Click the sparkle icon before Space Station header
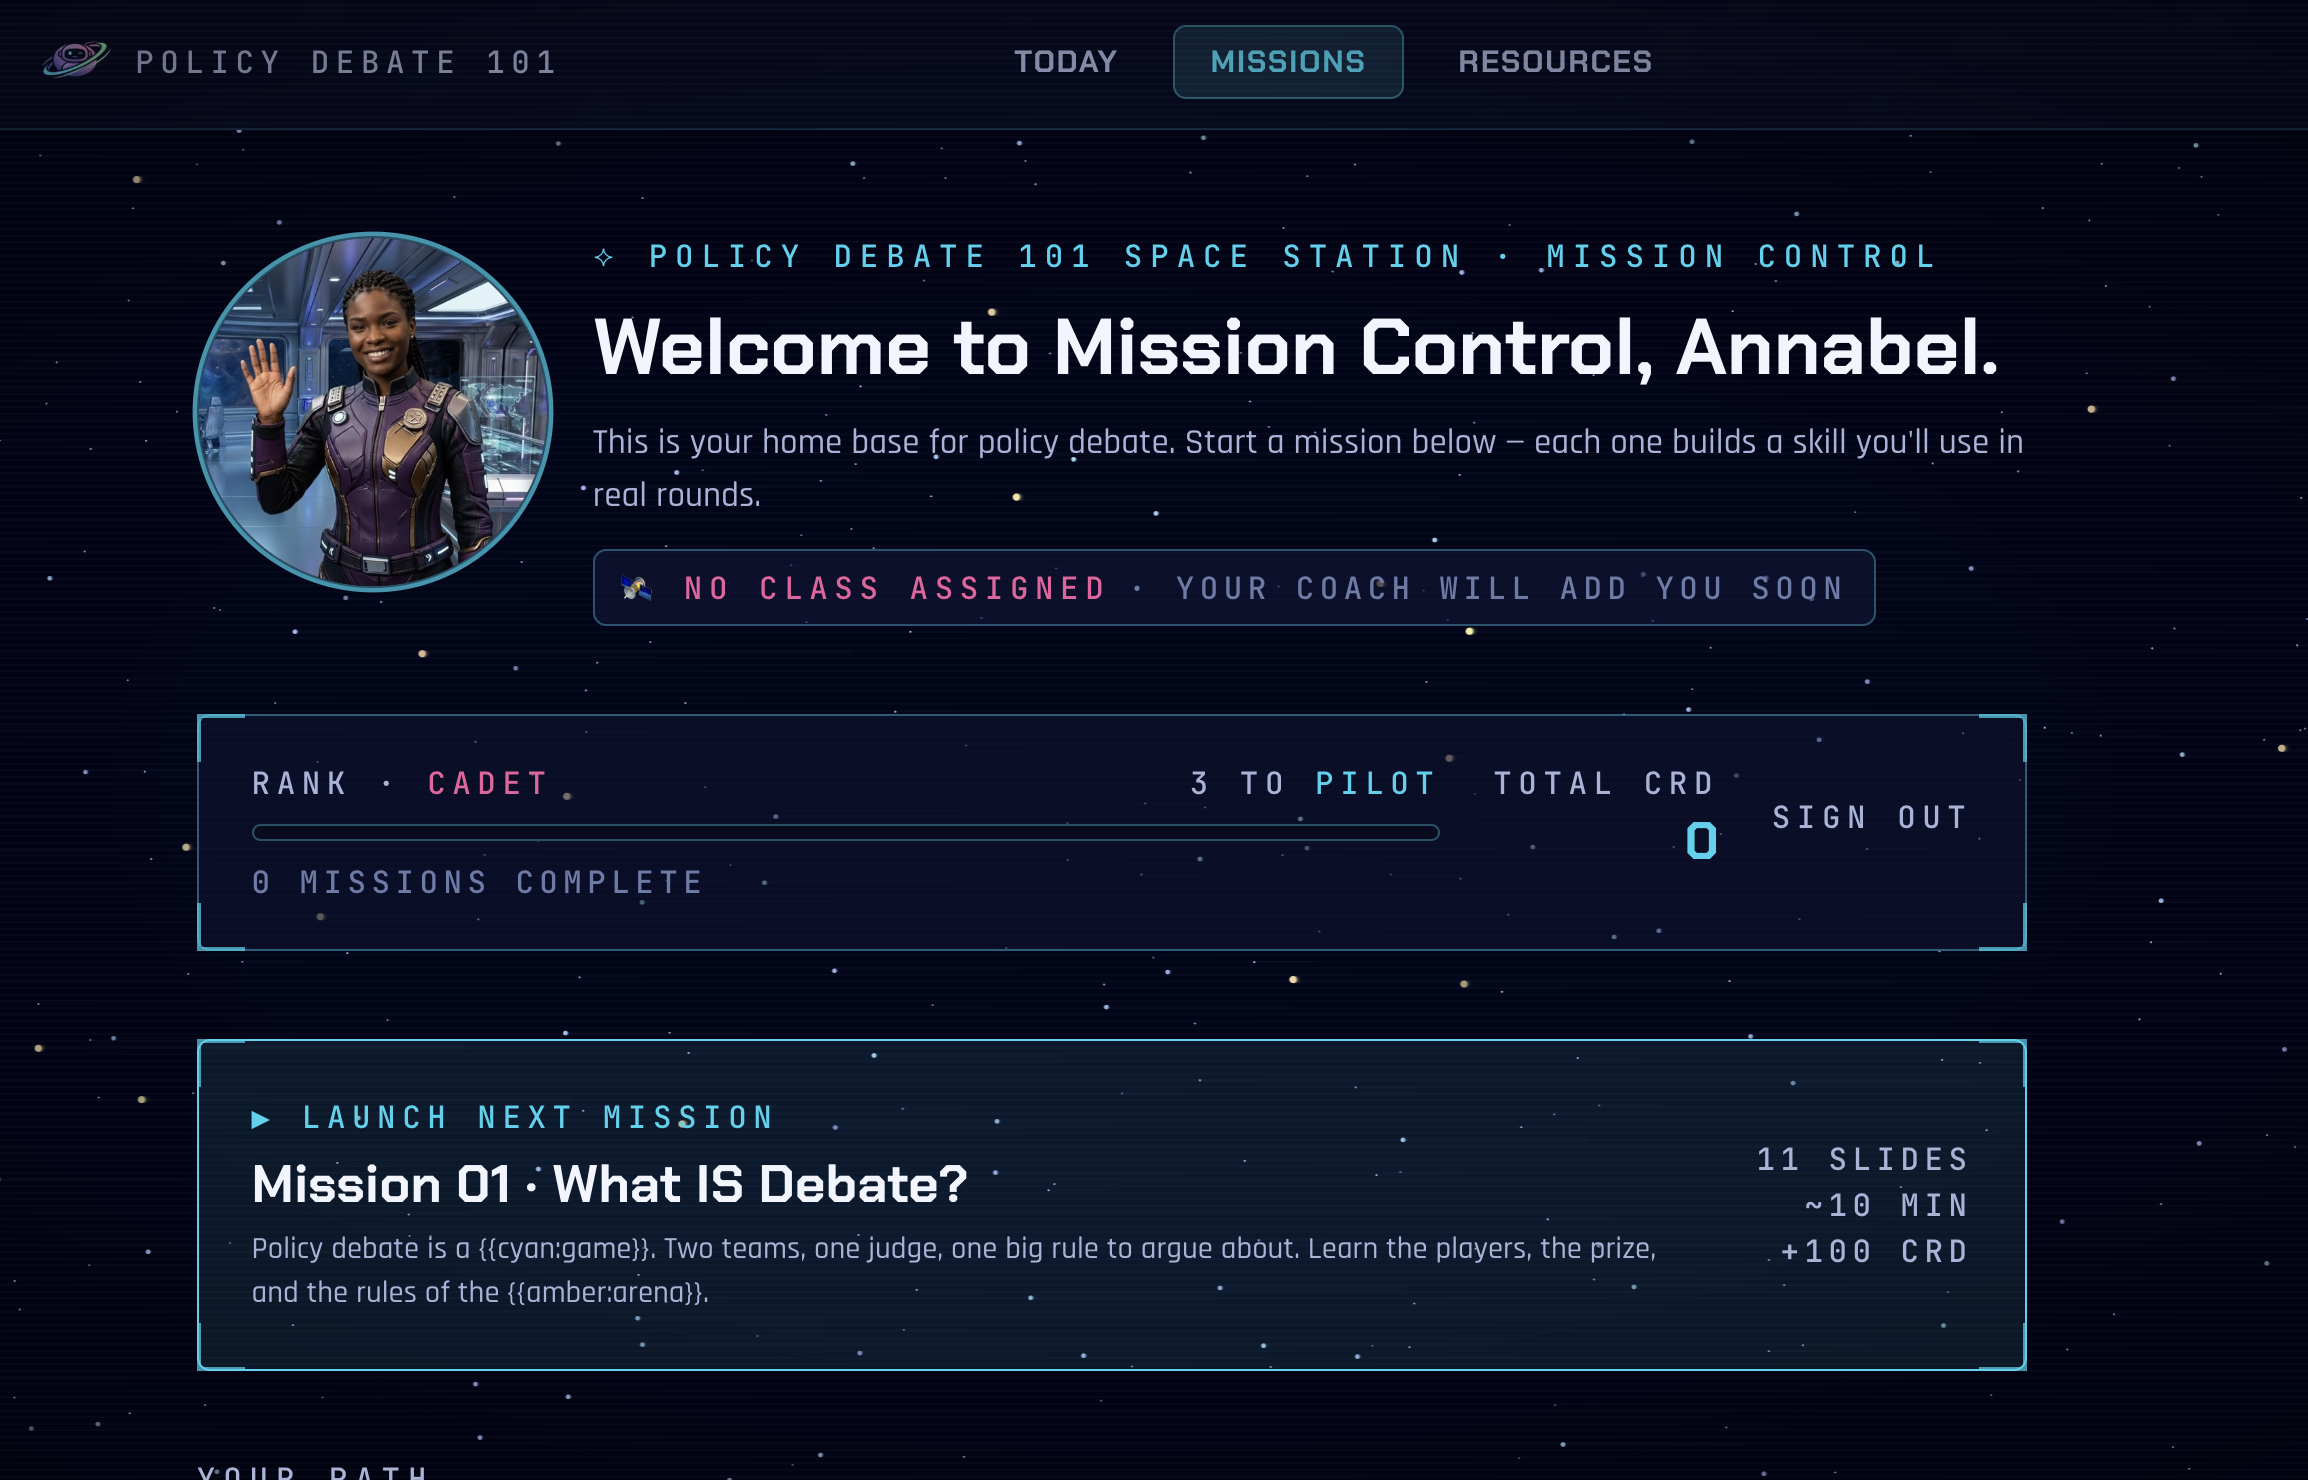Image resolution: width=2308 pixels, height=1480 pixels. tap(604, 257)
